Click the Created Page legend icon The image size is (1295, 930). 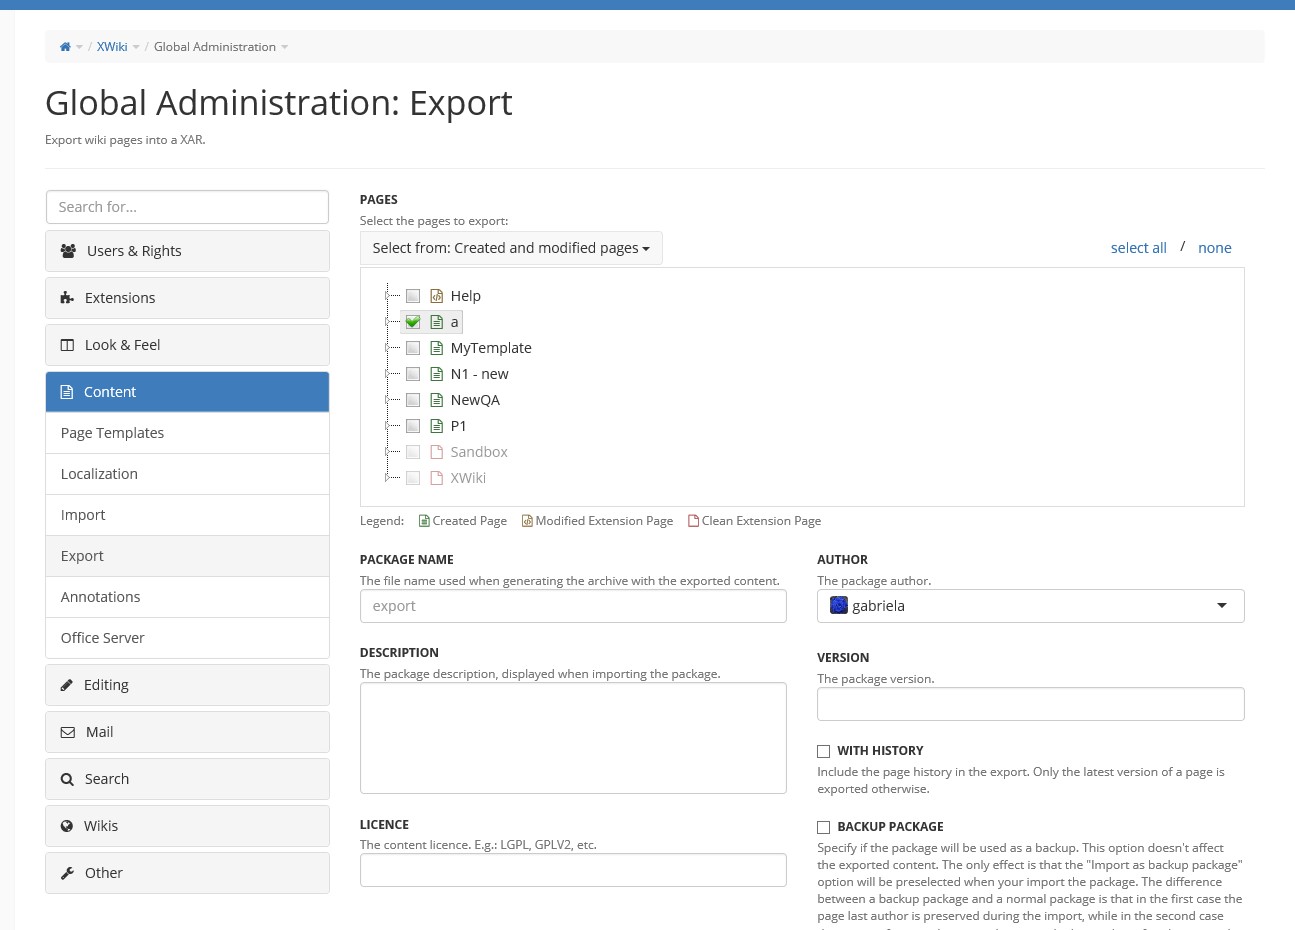(424, 521)
